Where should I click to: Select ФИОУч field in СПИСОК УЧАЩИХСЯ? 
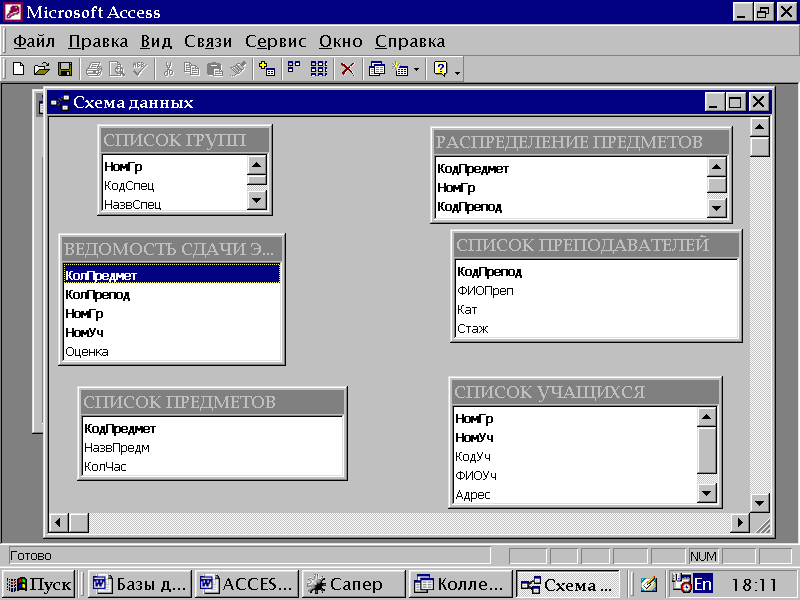(575, 476)
